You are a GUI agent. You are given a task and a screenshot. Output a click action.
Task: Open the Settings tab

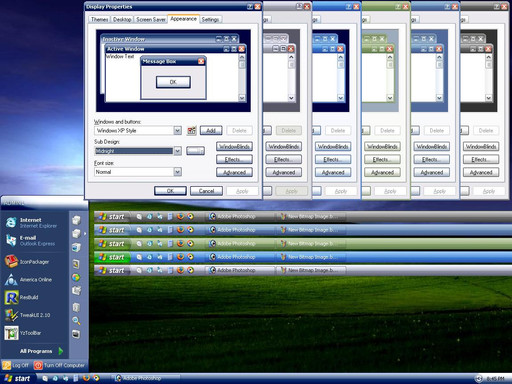(x=210, y=19)
